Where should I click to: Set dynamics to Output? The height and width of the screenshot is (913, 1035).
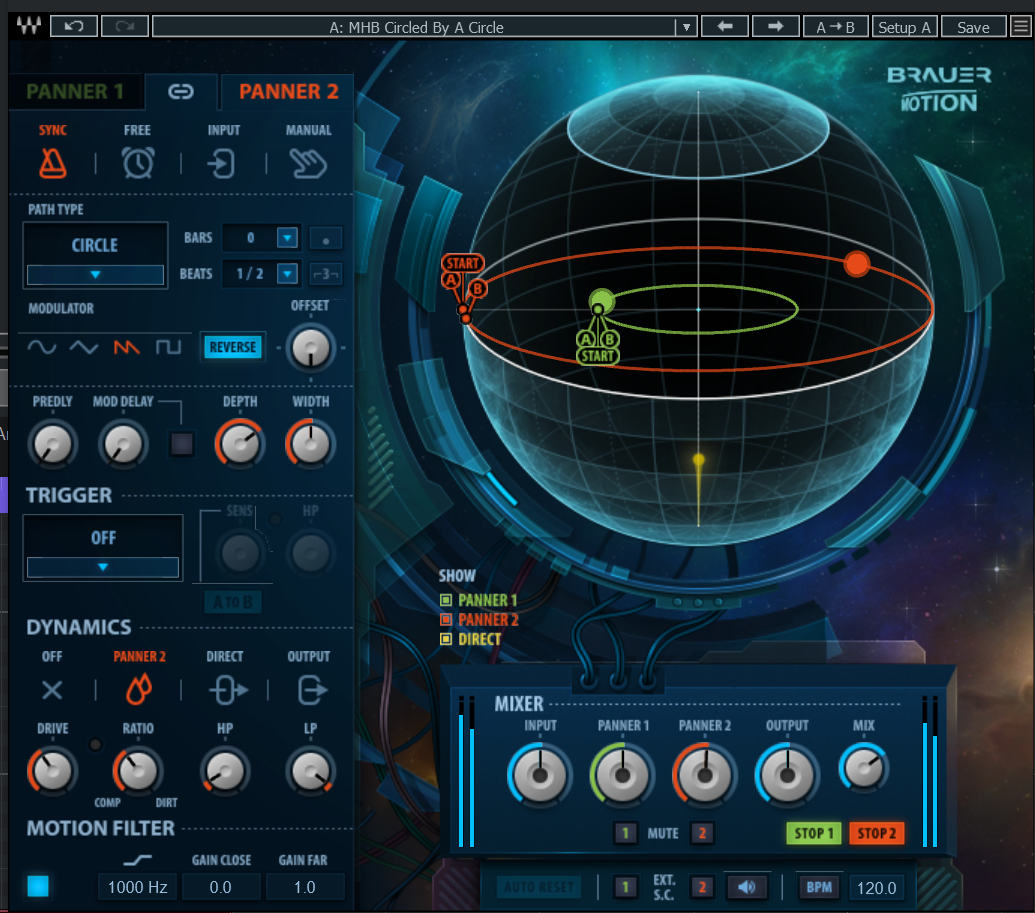(x=312, y=691)
